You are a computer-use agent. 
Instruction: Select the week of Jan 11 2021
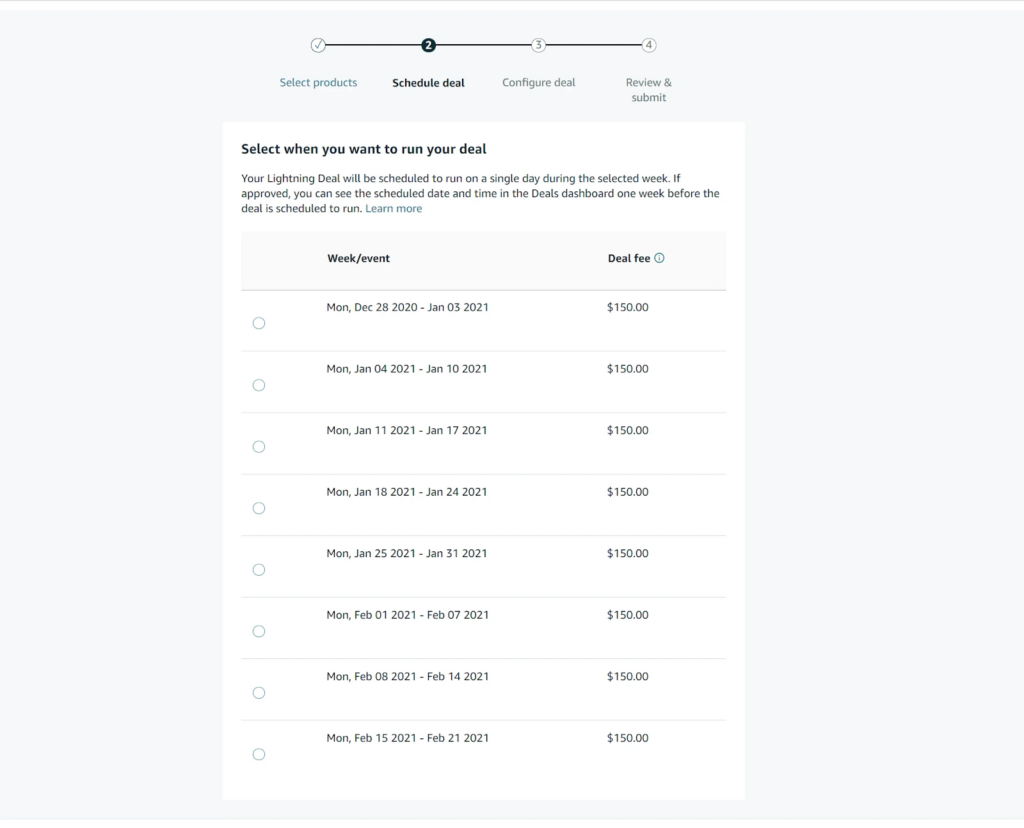(258, 446)
